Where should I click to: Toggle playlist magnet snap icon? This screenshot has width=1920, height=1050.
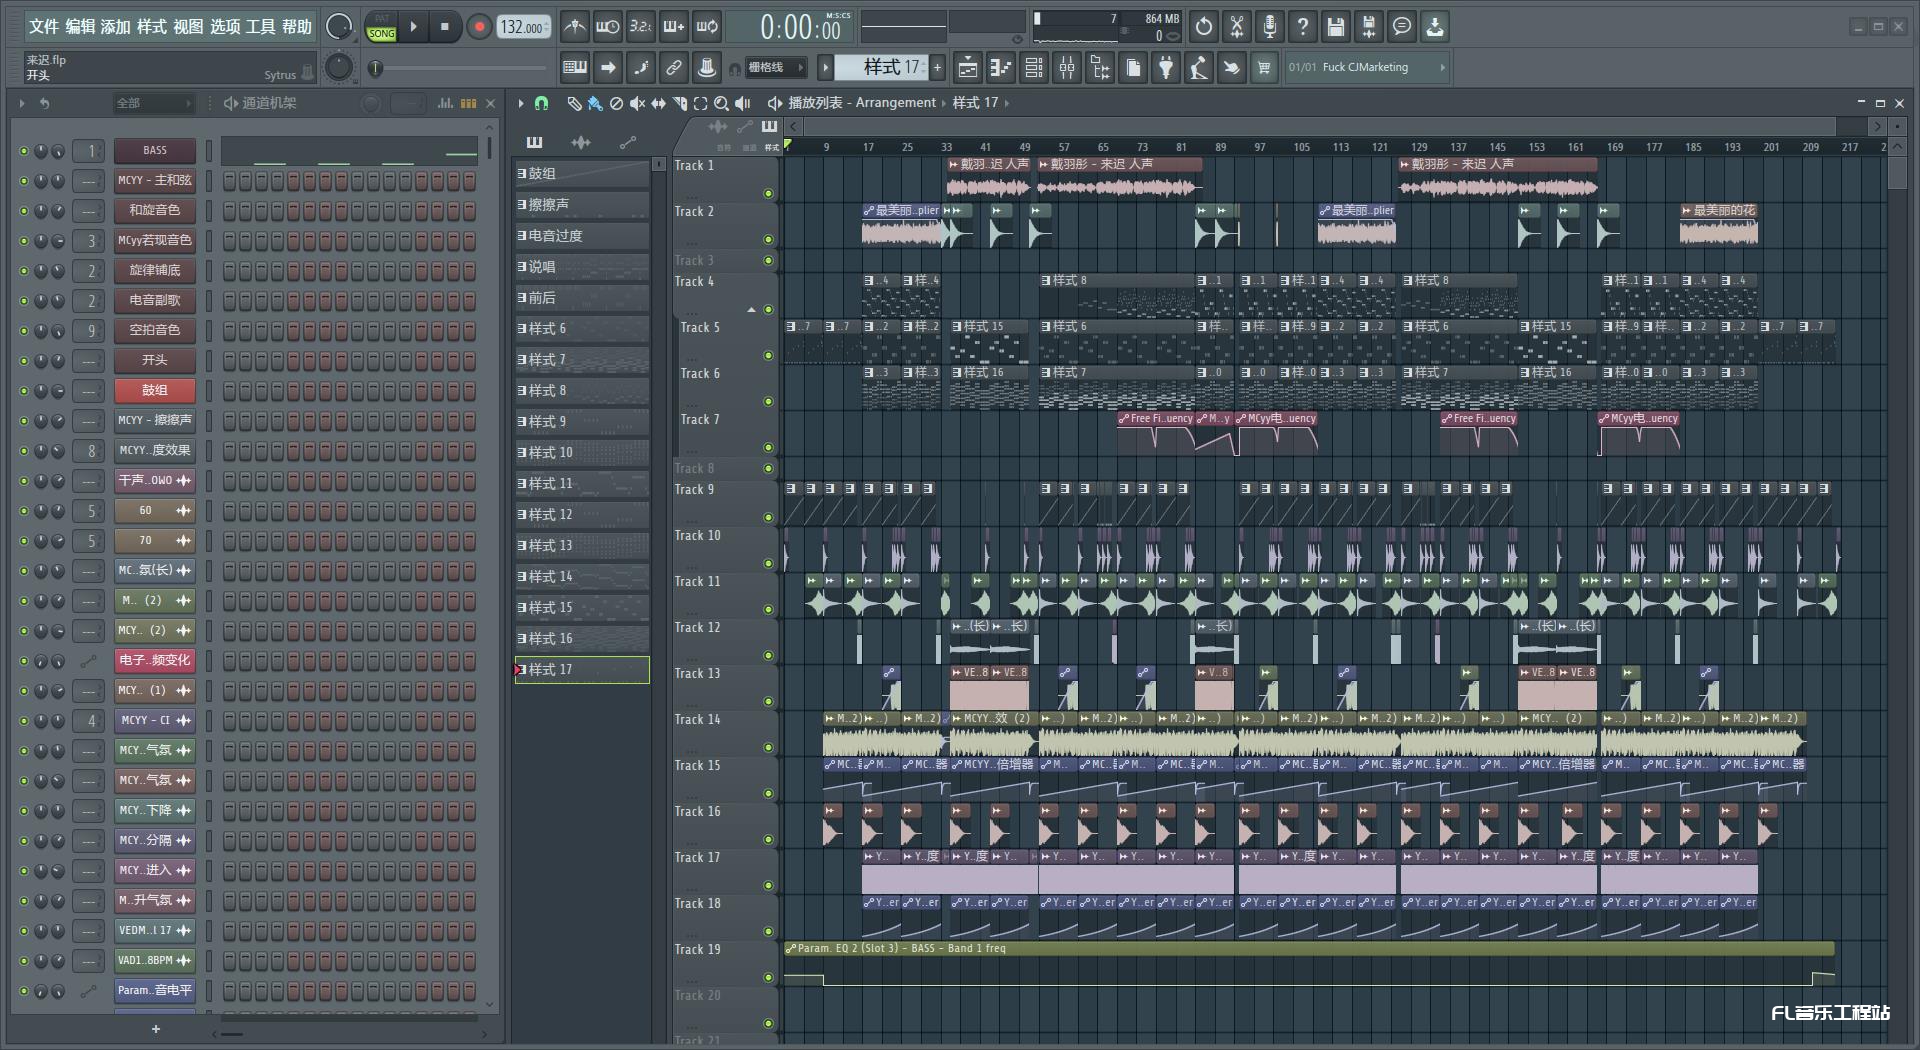coord(541,103)
